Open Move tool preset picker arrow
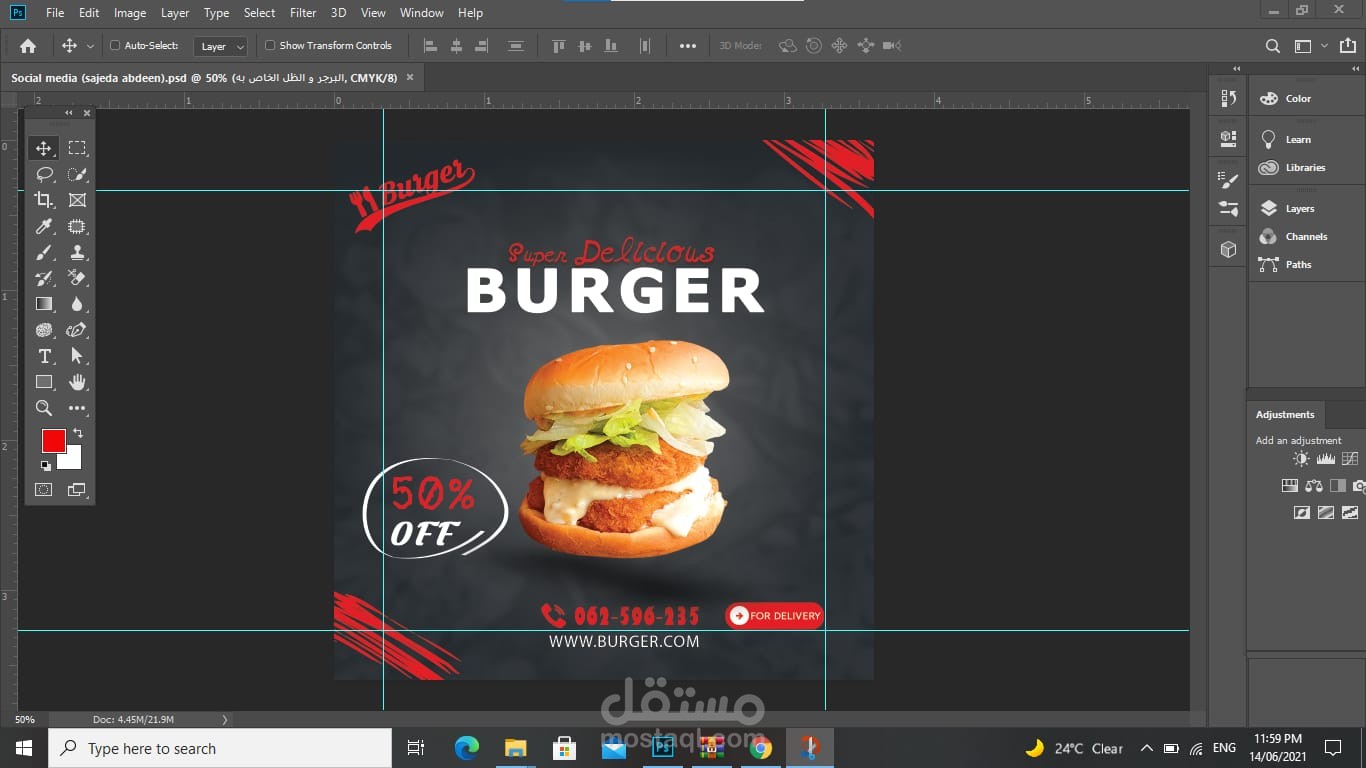The width and height of the screenshot is (1366, 768). tap(90, 46)
